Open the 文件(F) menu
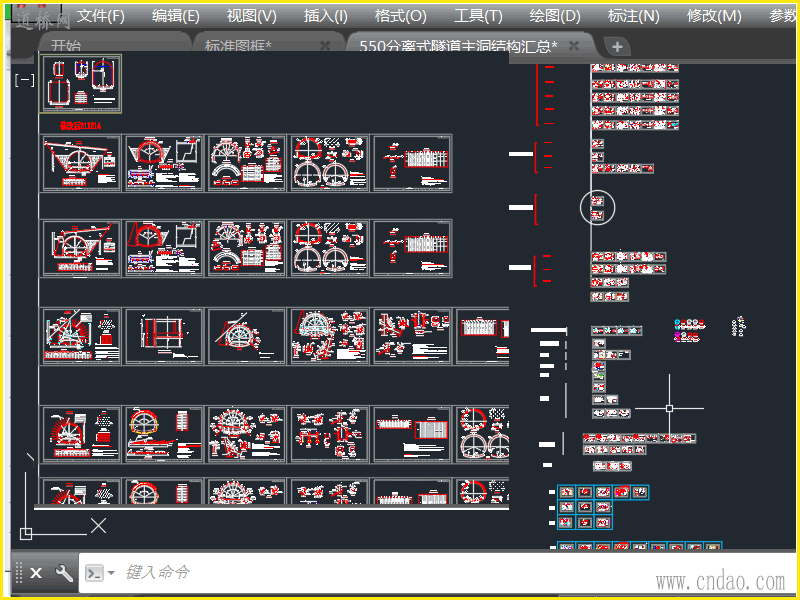Screen dimensions: 800x600 click(x=101, y=16)
